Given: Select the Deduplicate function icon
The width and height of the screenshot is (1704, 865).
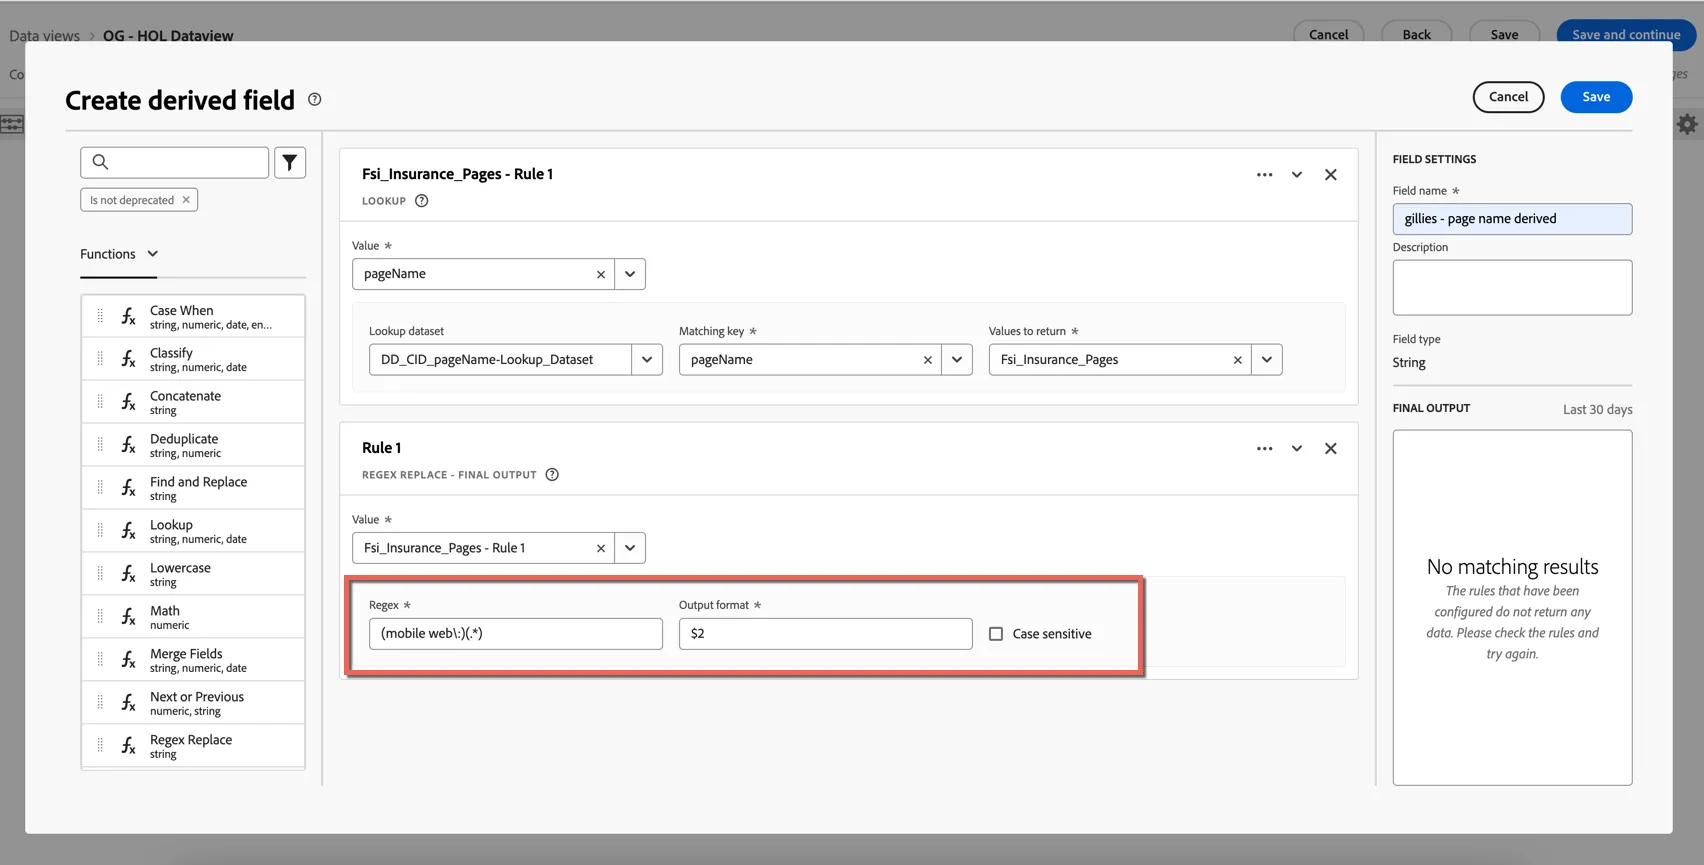Looking at the screenshot, I should [x=129, y=446].
